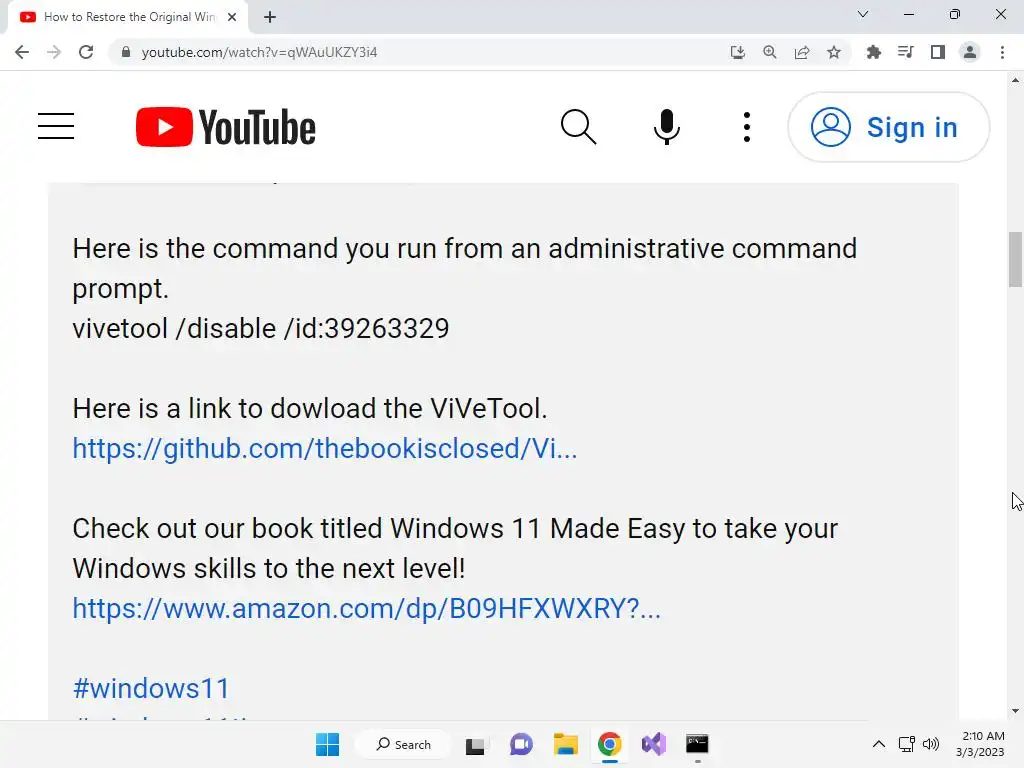Start voice search with microphone icon

[x=666, y=127]
